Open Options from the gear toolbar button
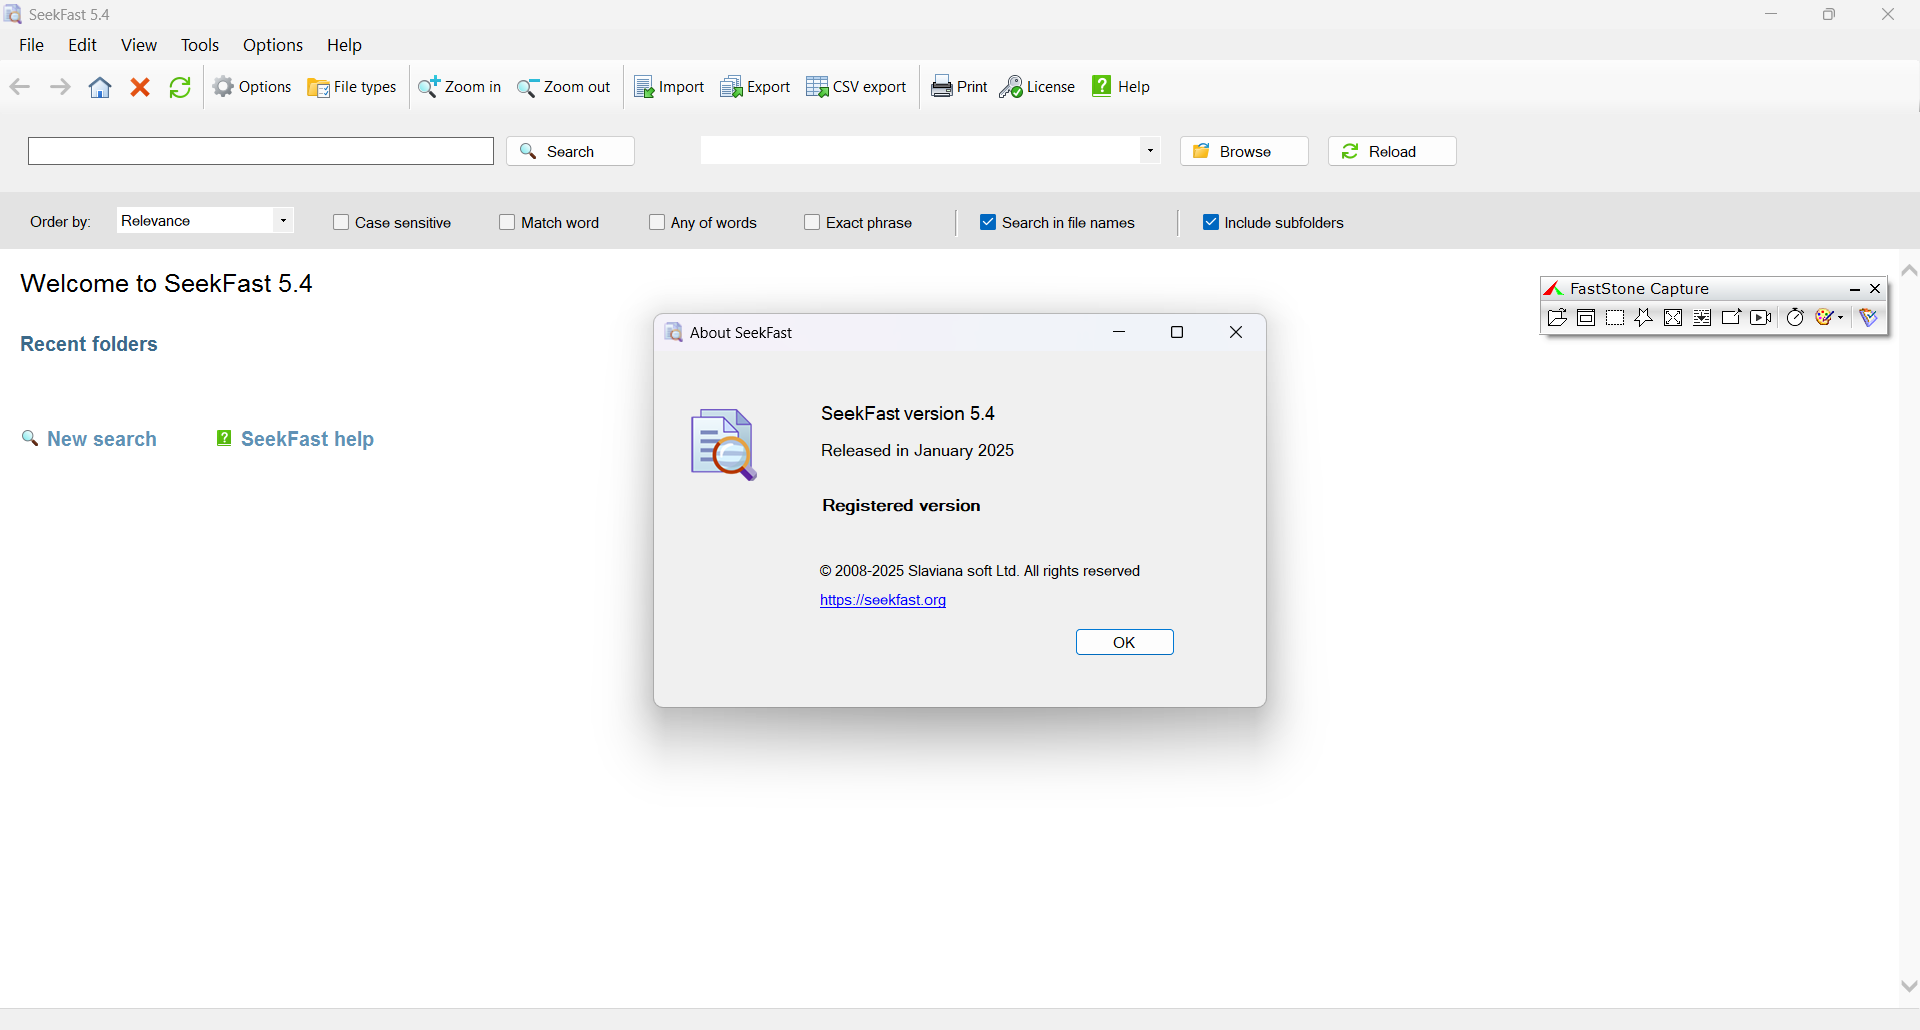 pos(252,87)
